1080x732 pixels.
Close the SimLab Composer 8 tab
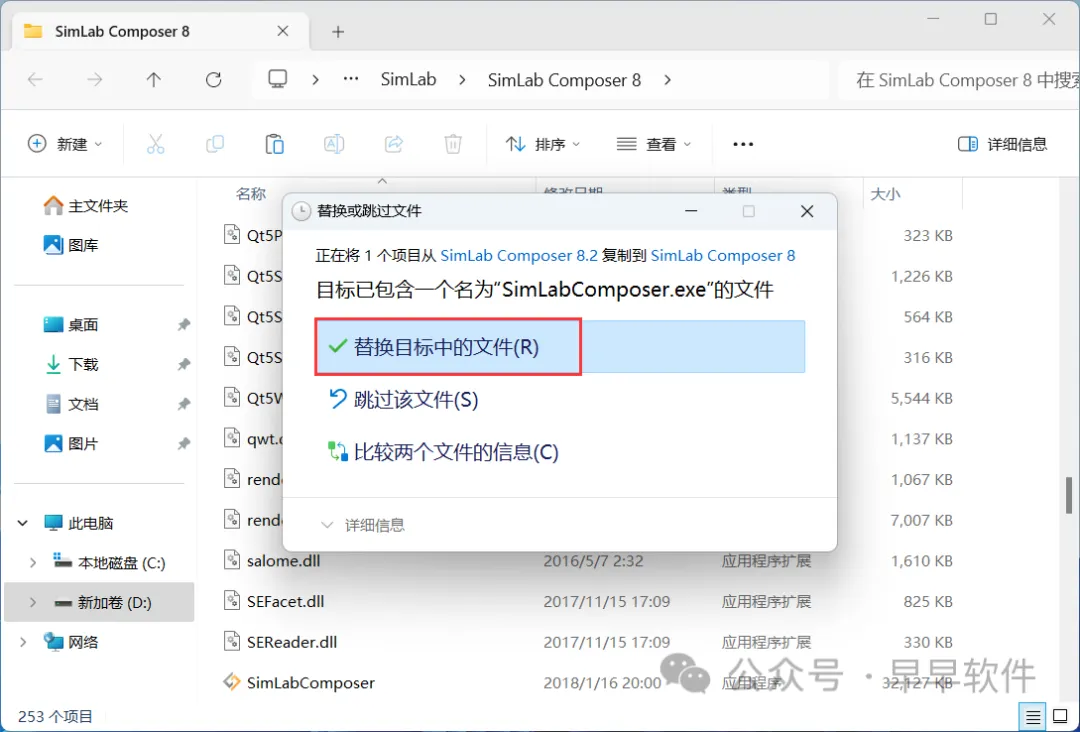tap(282, 32)
